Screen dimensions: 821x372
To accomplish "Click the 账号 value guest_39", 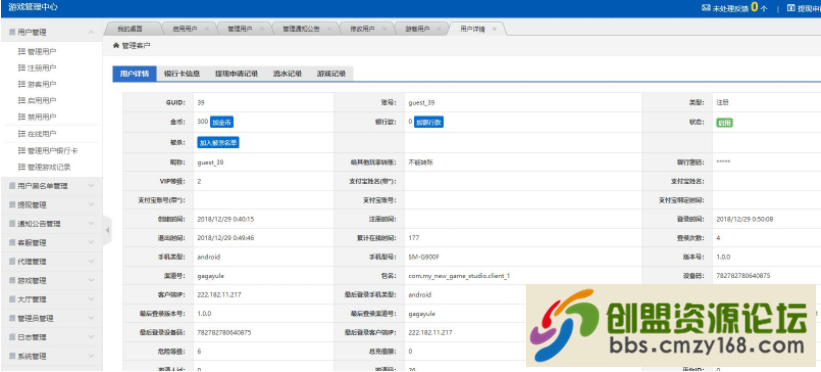I will tap(421, 103).
